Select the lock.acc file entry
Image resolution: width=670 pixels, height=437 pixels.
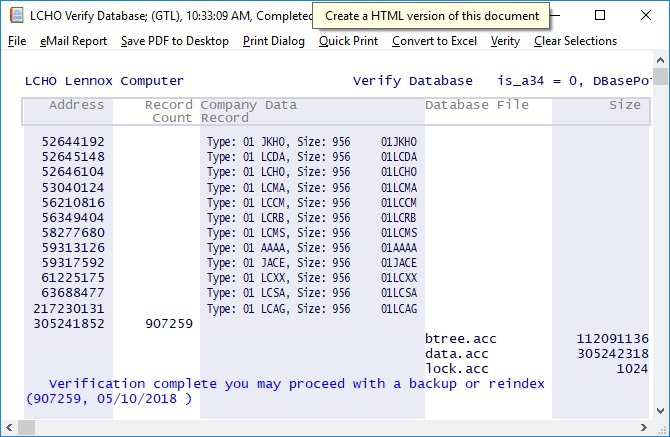456,367
